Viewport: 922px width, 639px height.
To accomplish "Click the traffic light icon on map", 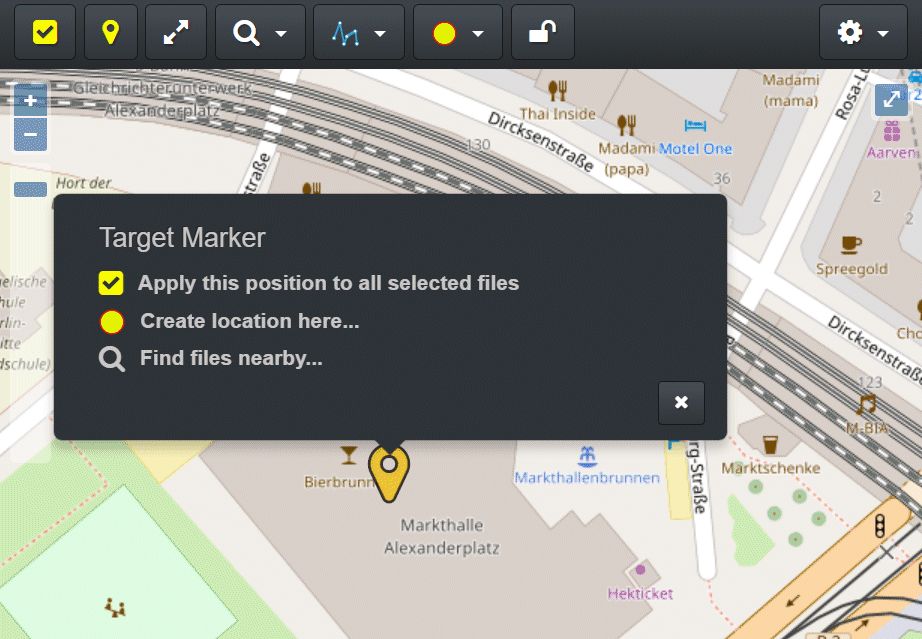I will click(x=880, y=526).
